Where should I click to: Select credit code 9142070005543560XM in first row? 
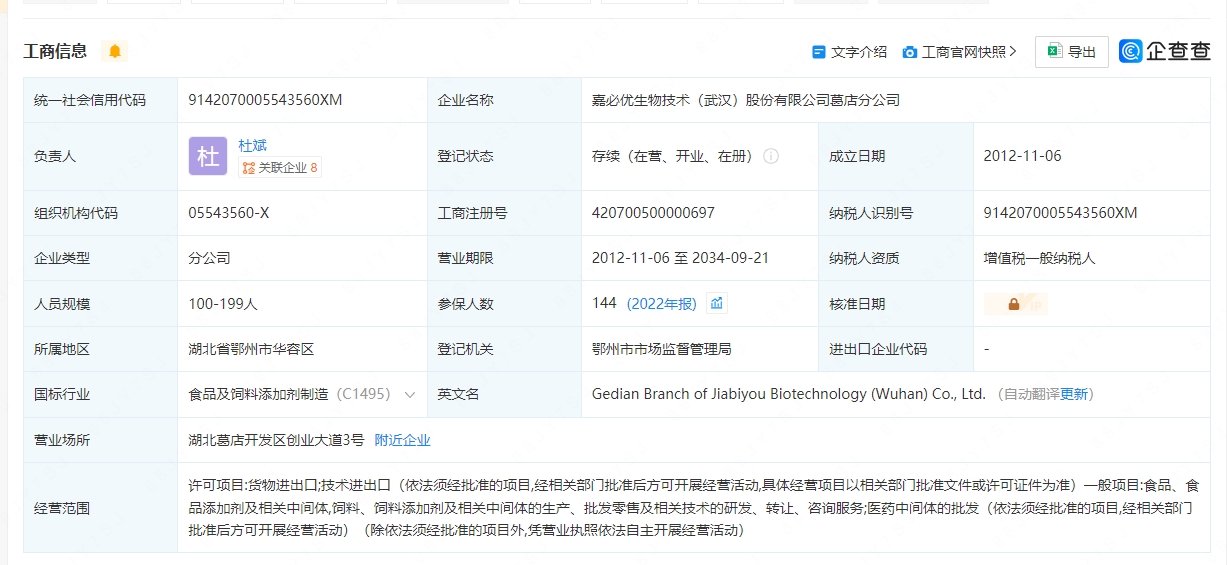point(265,100)
